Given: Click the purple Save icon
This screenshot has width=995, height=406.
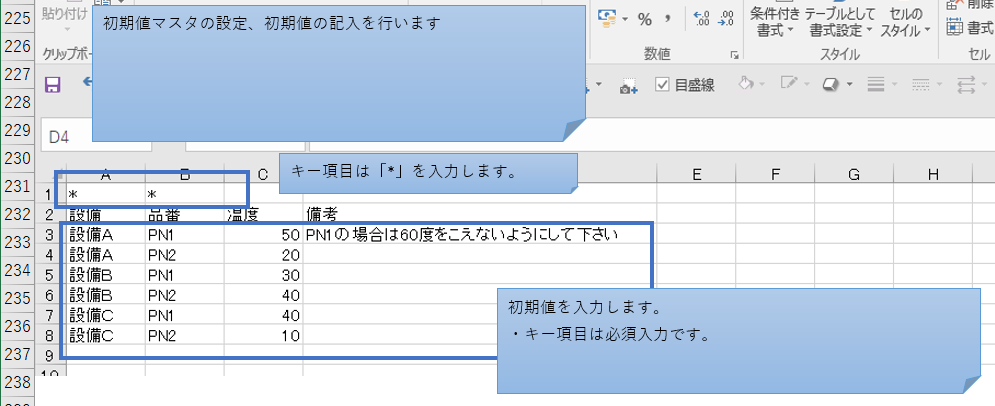Looking at the screenshot, I should click(54, 86).
